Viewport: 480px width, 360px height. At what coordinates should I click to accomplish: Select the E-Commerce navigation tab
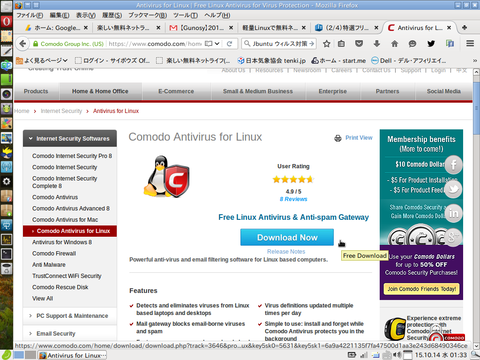click(176, 91)
